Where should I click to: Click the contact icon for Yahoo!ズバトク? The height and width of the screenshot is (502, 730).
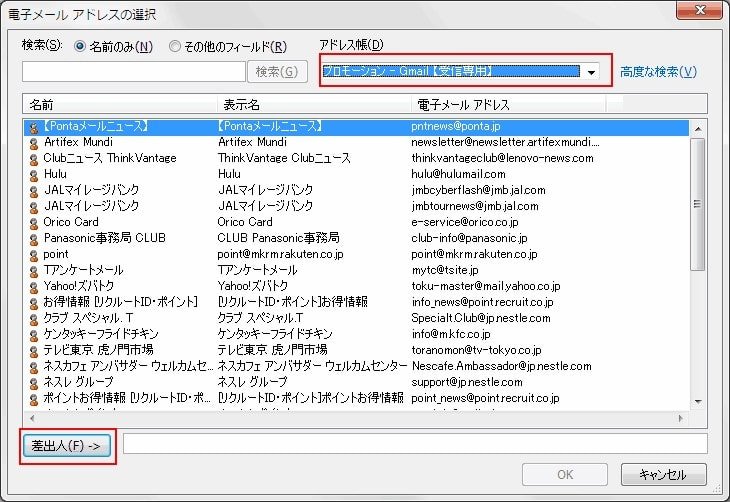(x=34, y=287)
